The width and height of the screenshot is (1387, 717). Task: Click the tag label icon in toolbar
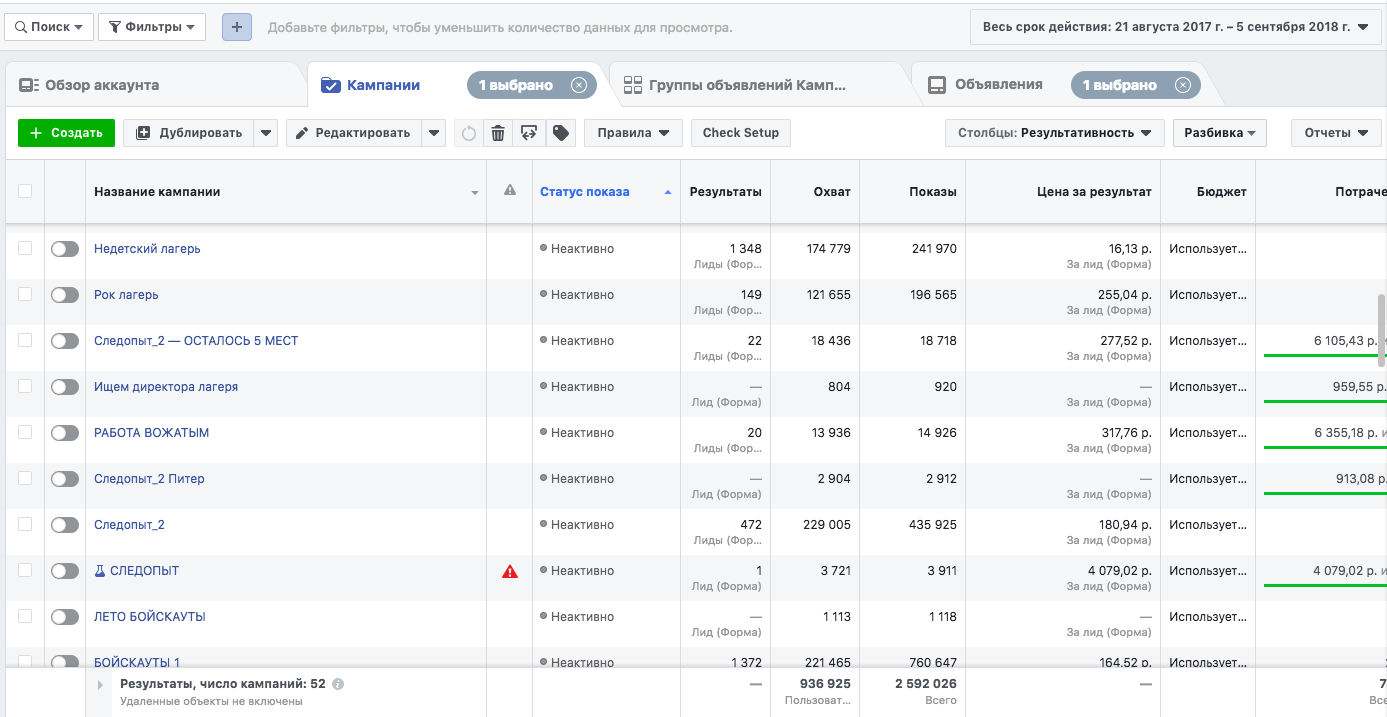(561, 133)
